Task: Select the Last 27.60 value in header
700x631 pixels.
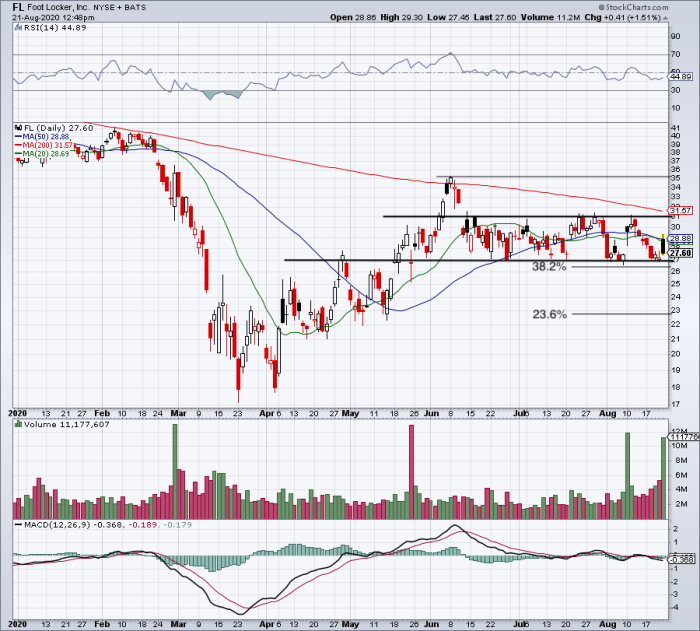Action: click(x=495, y=17)
